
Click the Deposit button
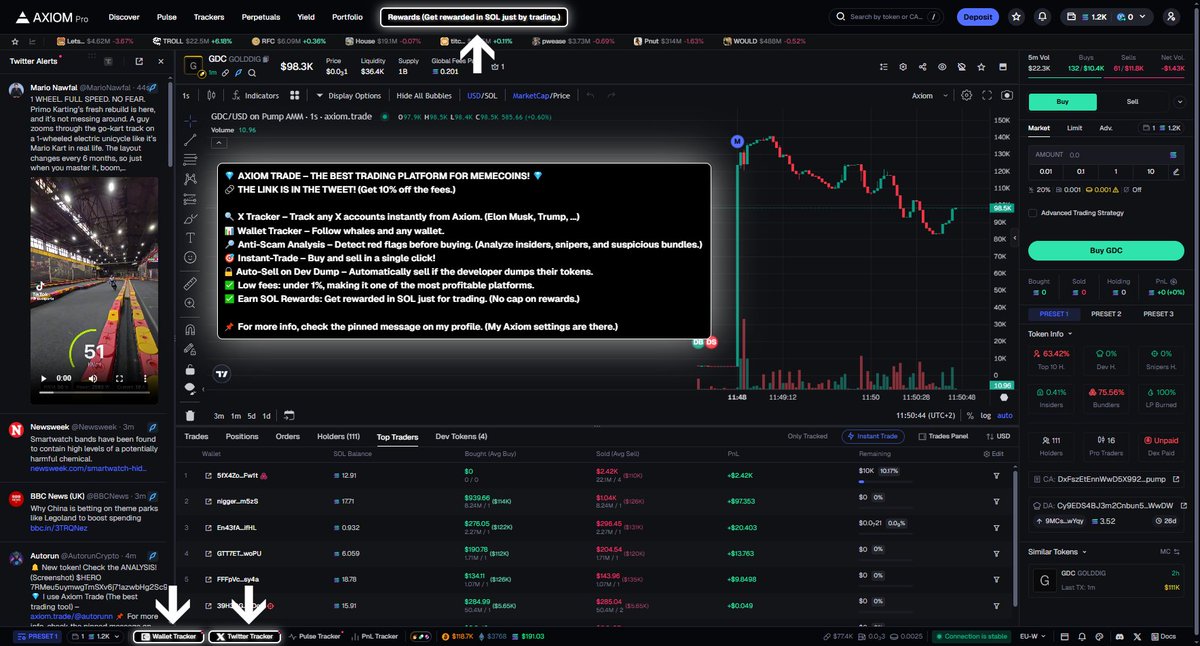(x=977, y=17)
